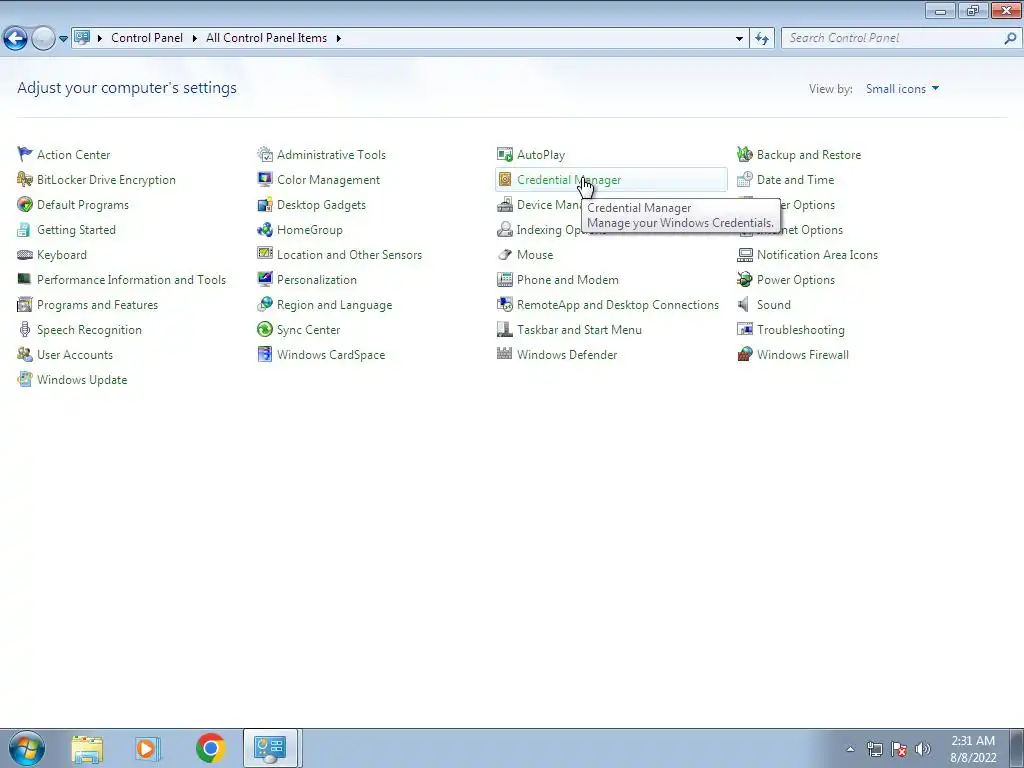
Task: Expand the arrow after All Control Panel Items
Action: (x=339, y=39)
